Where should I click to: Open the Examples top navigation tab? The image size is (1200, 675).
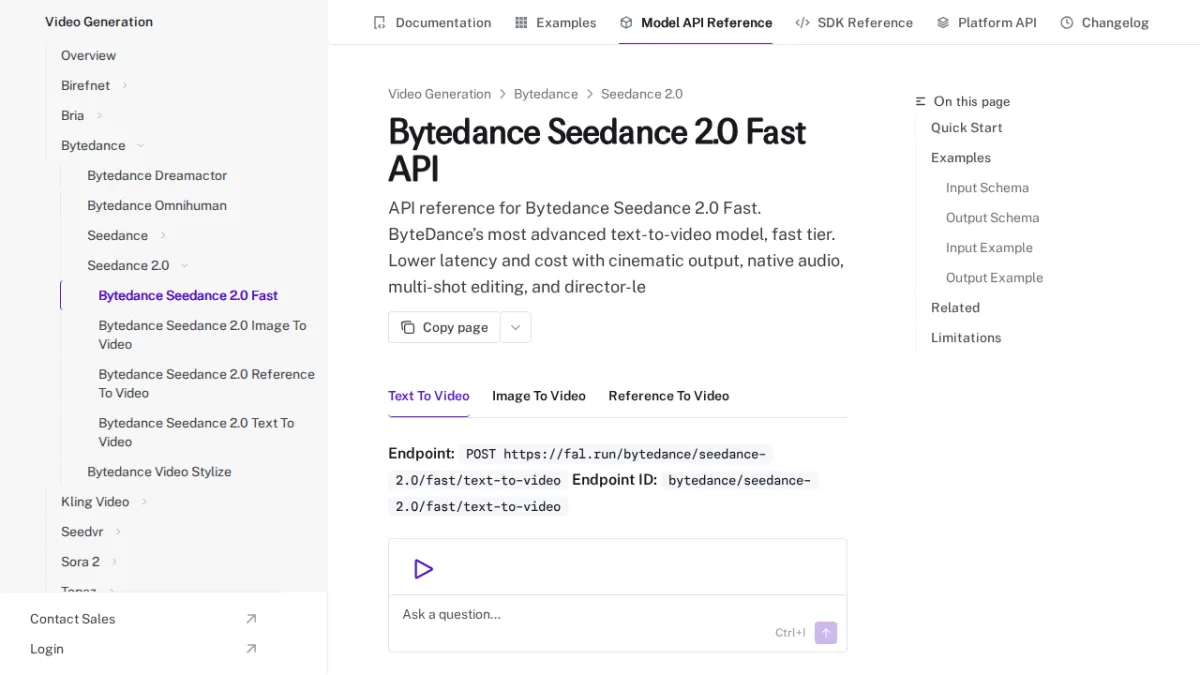click(x=556, y=22)
